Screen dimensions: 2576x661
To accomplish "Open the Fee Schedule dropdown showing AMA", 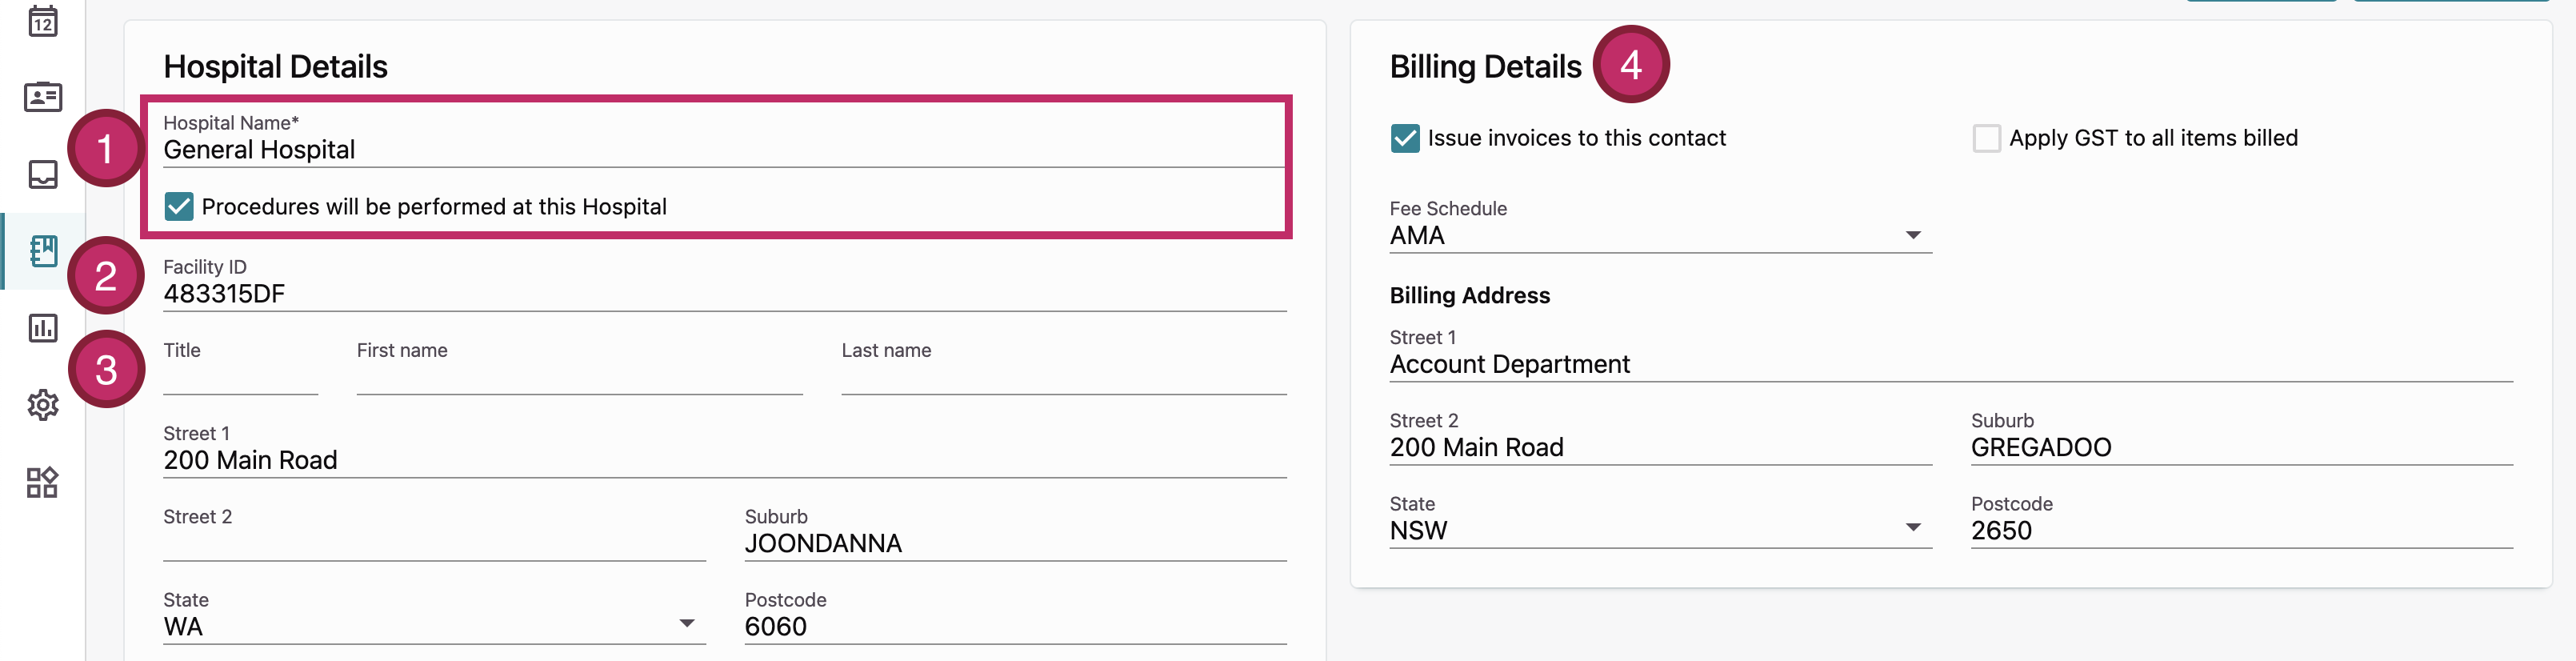I will (1914, 234).
